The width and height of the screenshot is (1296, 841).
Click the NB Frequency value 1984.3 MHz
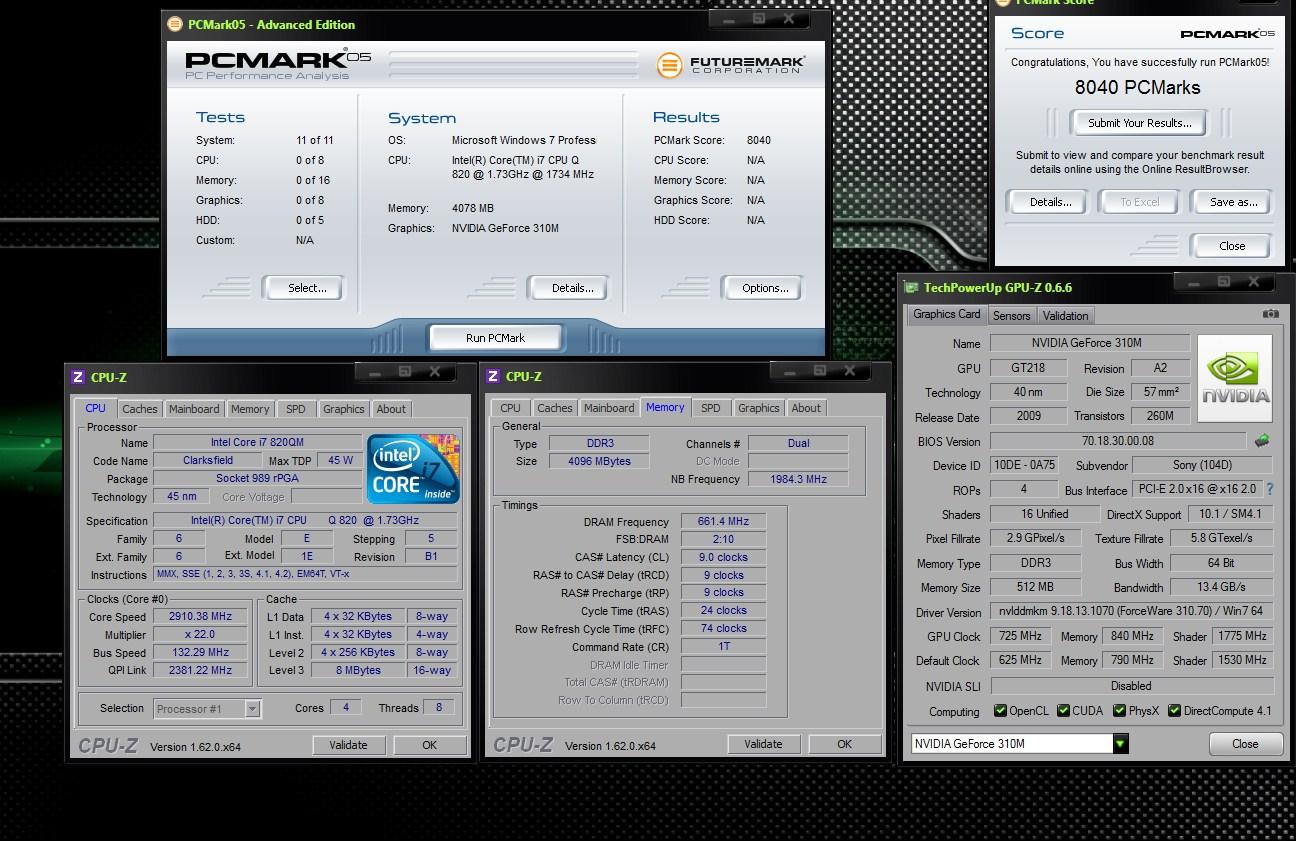click(798, 480)
